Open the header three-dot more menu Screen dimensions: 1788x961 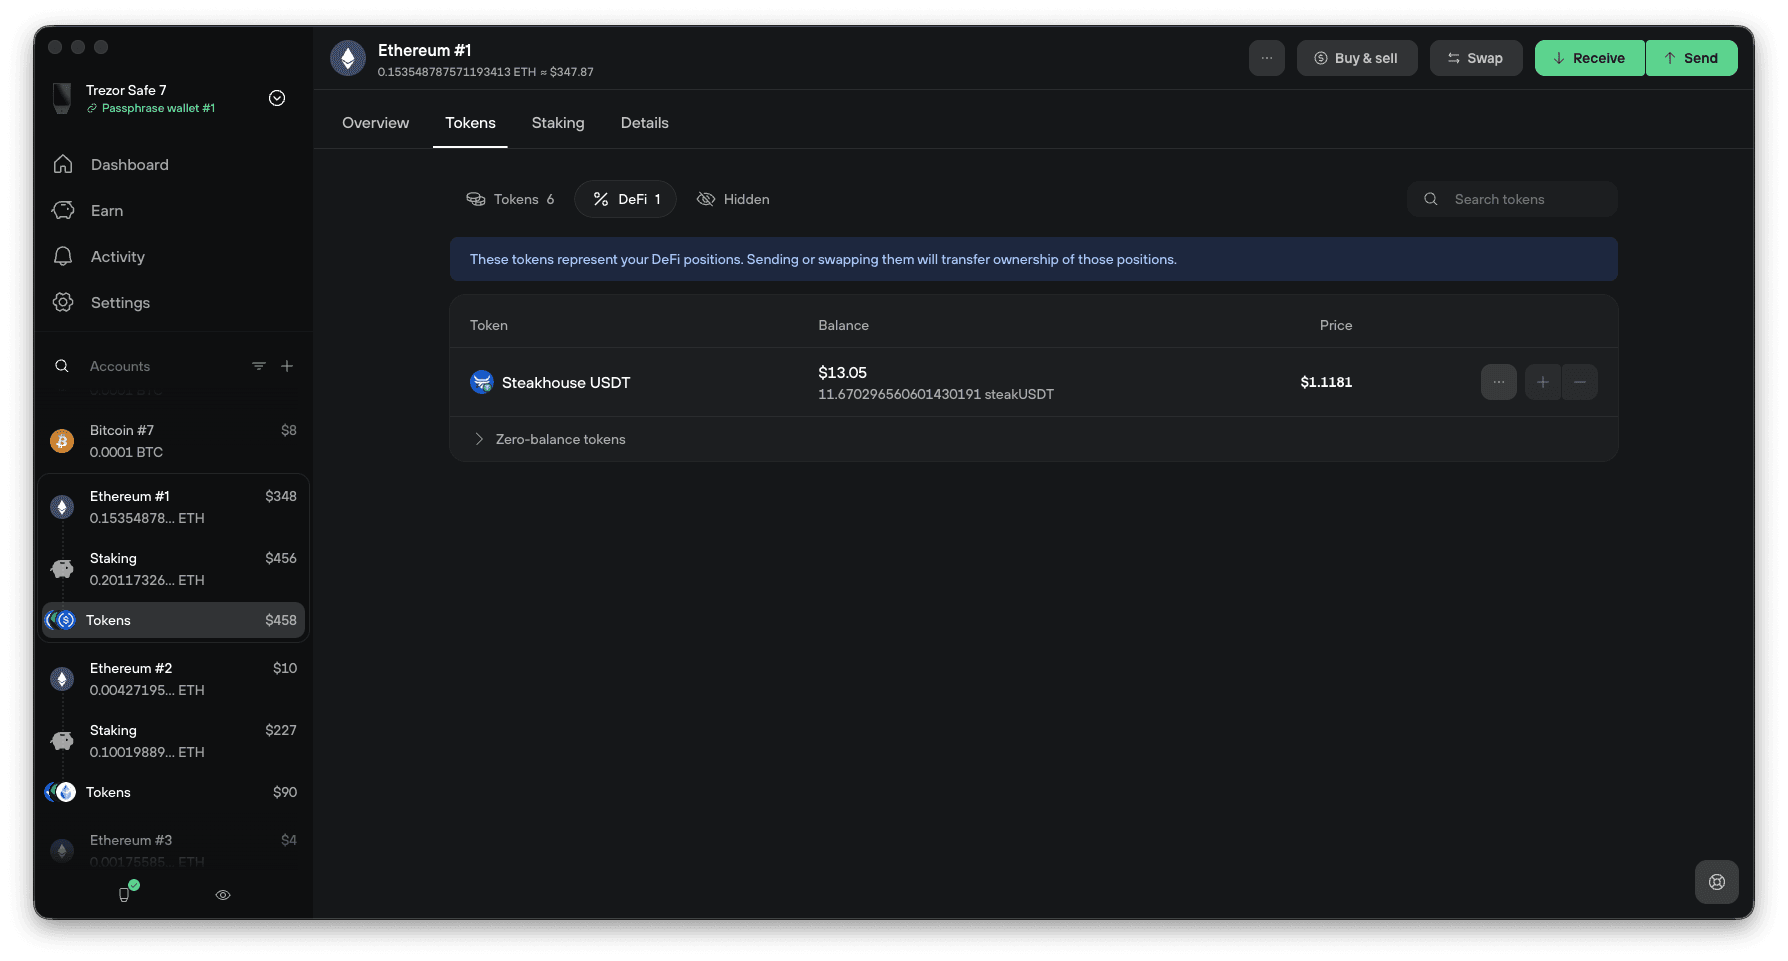click(x=1267, y=58)
